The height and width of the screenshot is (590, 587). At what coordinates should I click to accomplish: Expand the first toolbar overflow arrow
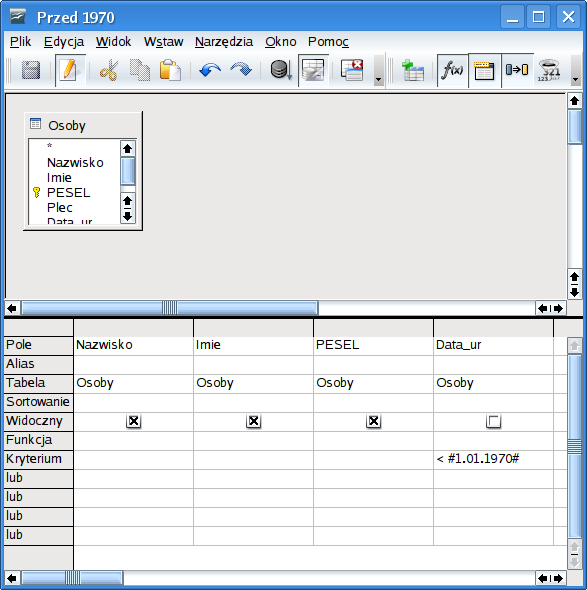pos(379,71)
